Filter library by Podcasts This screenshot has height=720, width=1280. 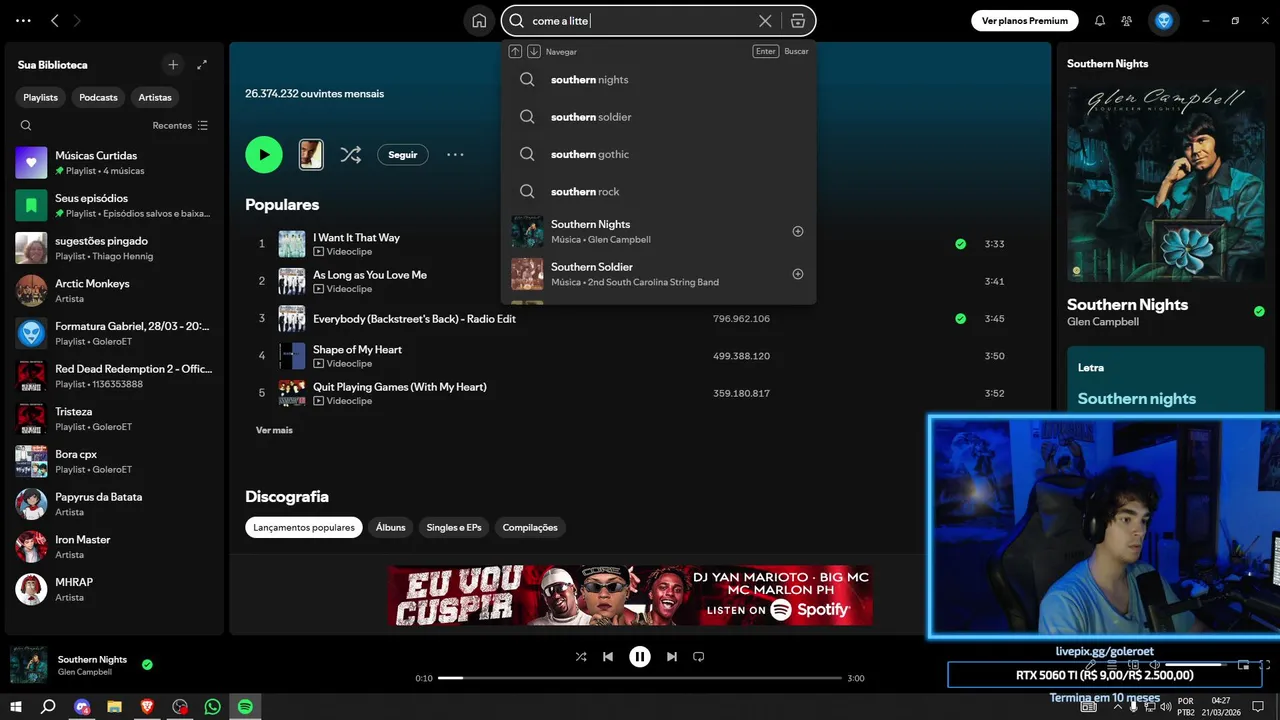(98, 97)
